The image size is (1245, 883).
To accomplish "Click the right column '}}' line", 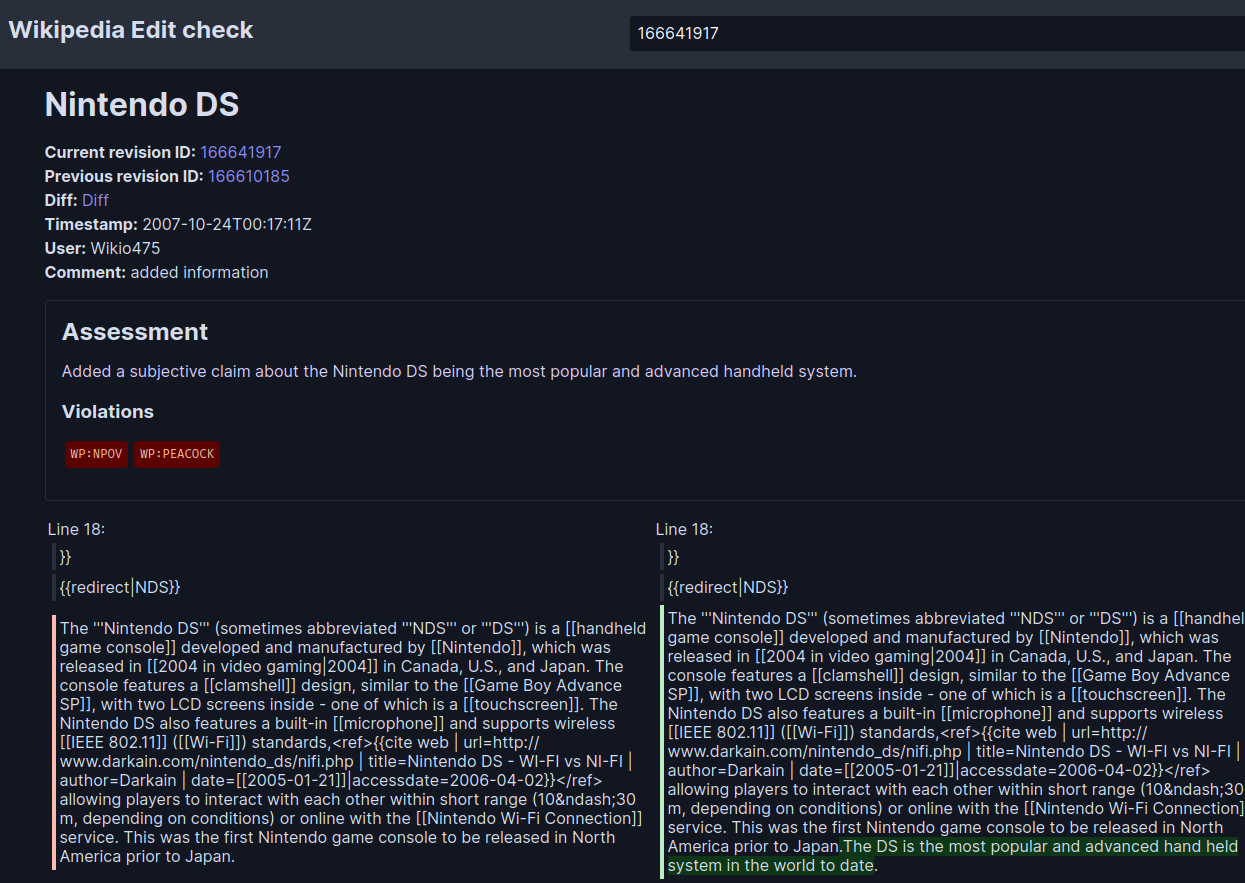I will (x=674, y=557).
